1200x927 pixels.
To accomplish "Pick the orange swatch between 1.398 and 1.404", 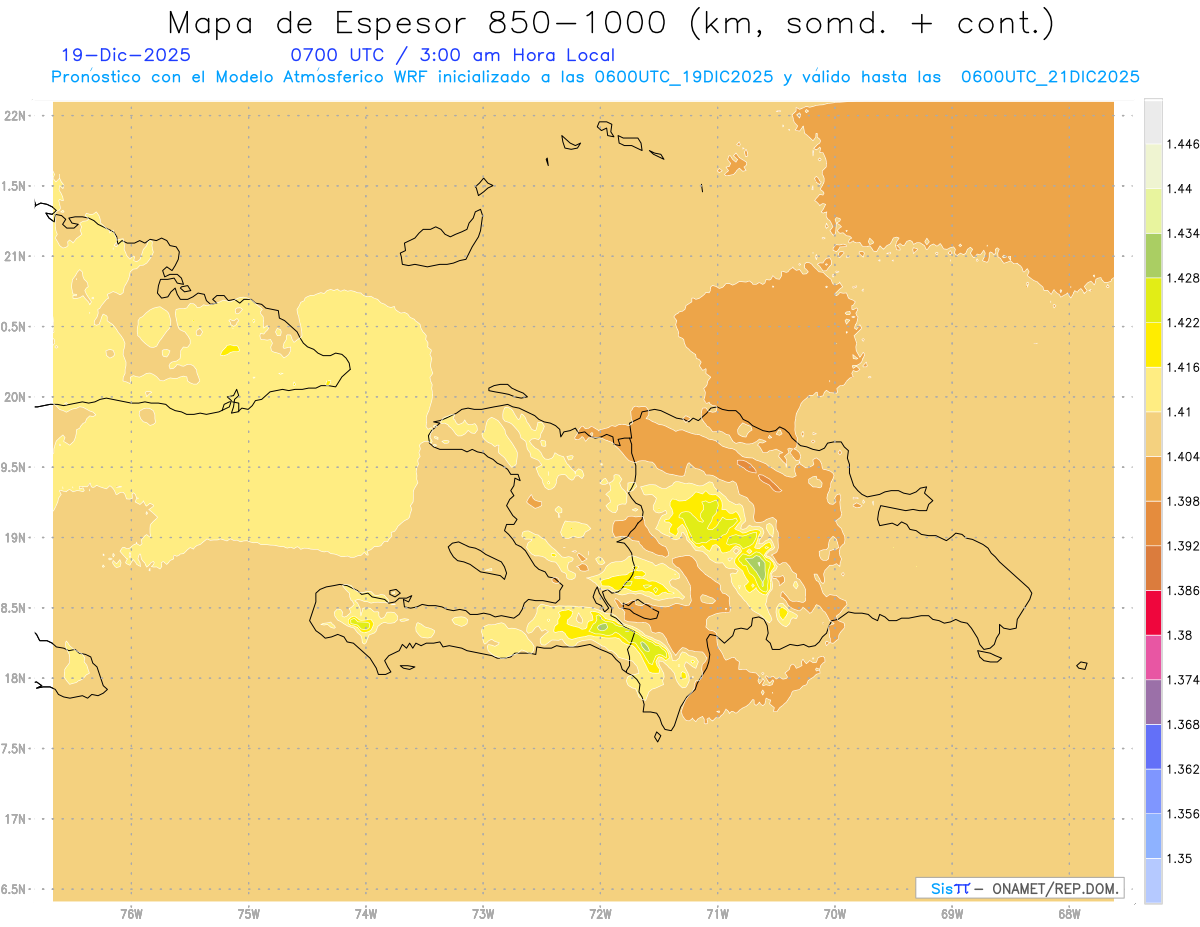I will pyautogui.click(x=1153, y=478).
